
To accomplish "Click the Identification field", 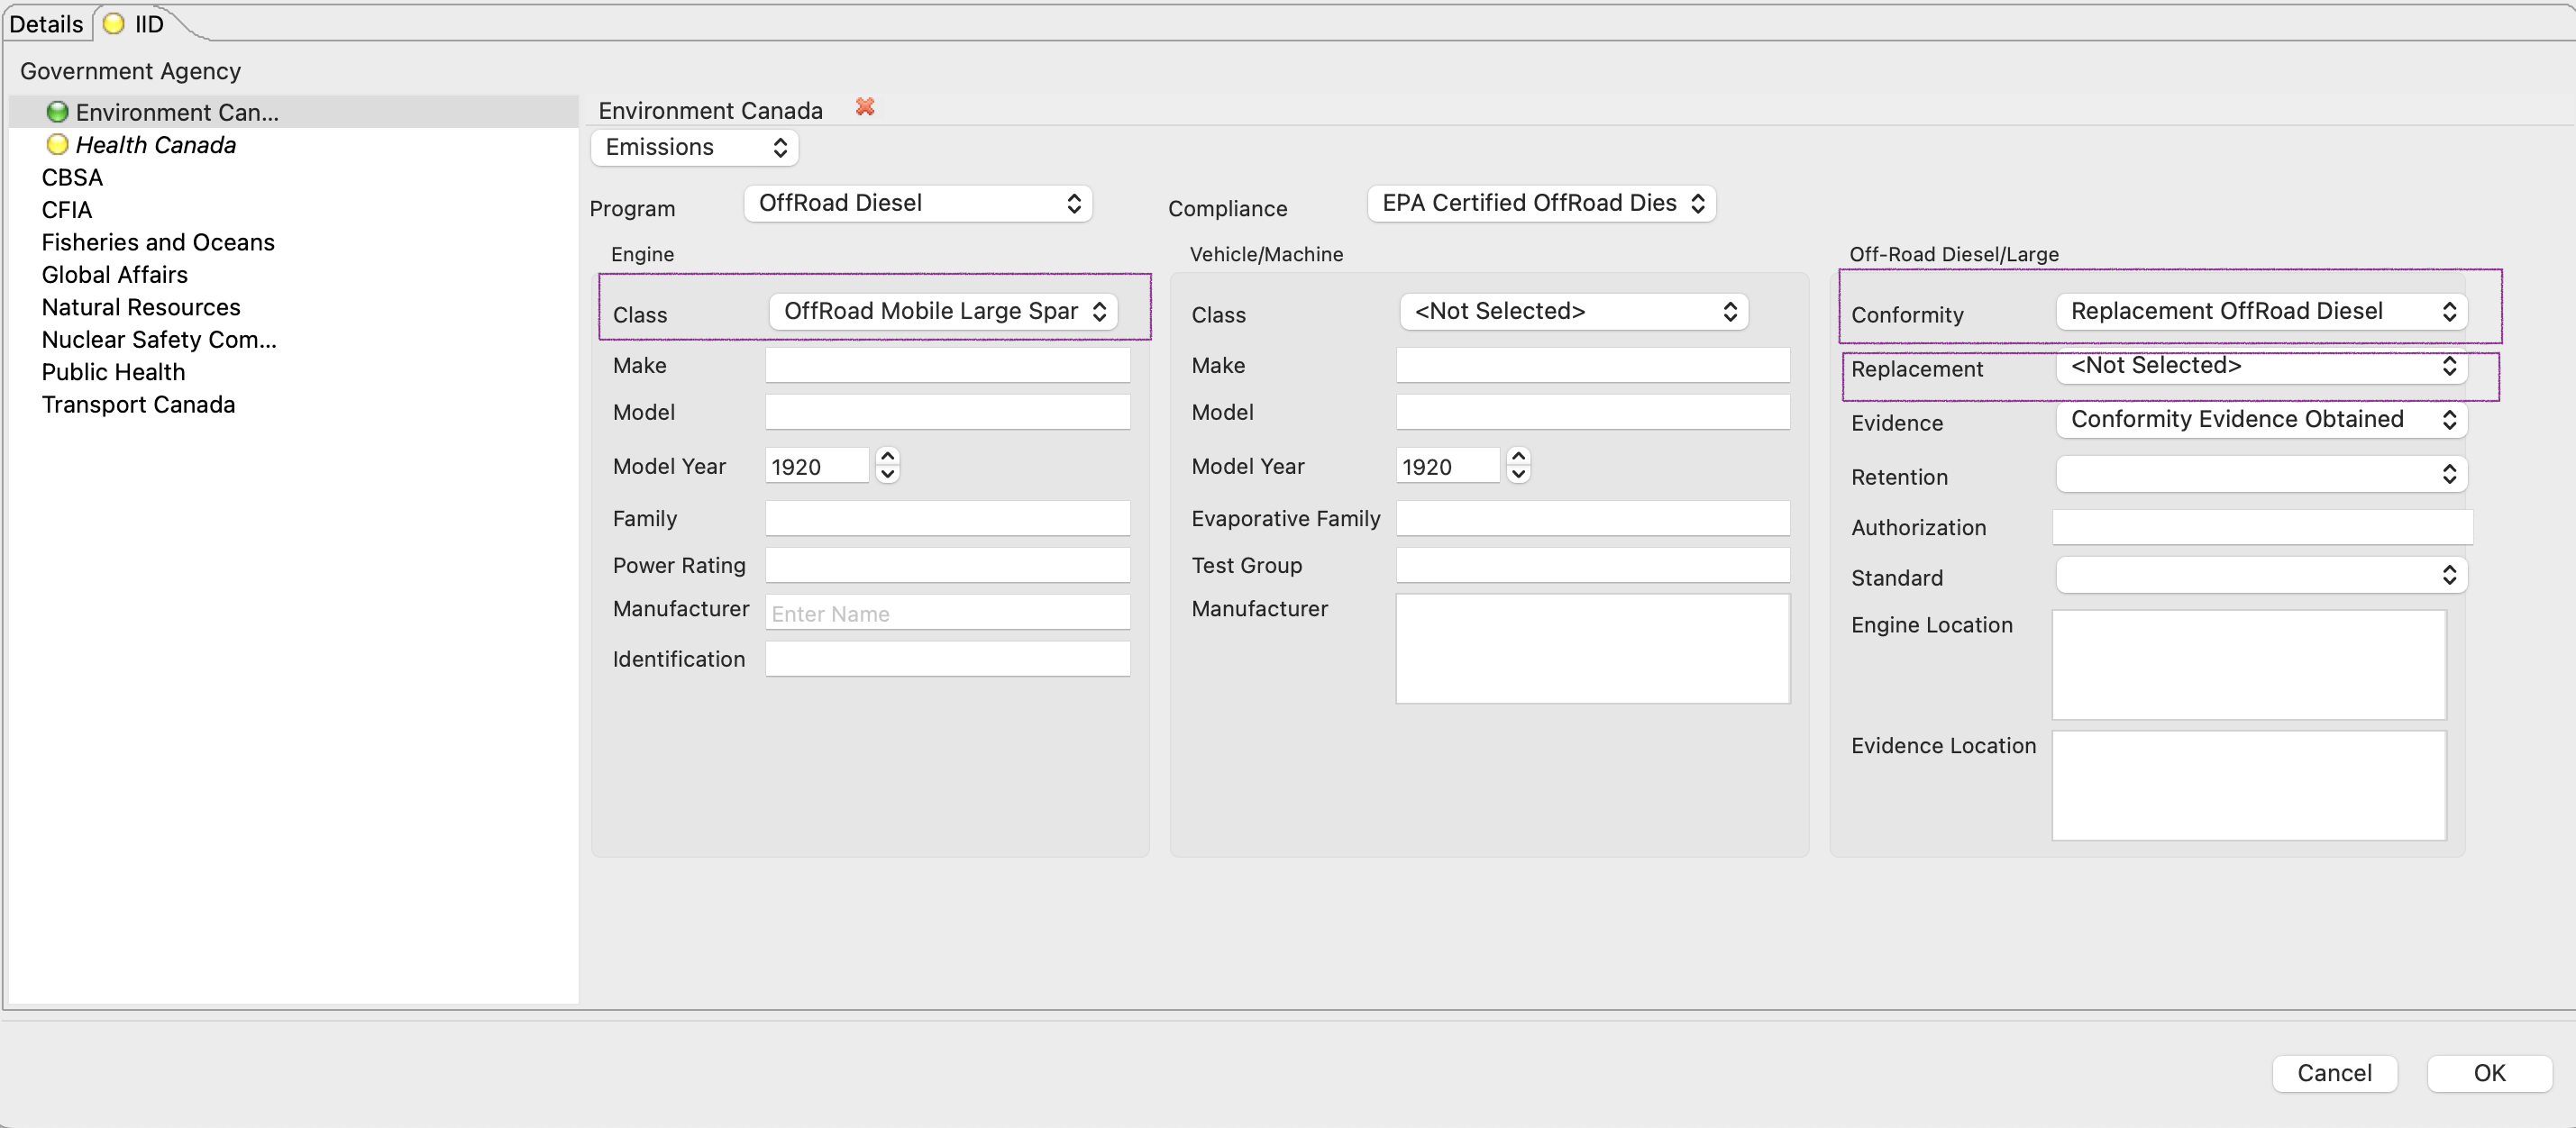I will (948, 659).
